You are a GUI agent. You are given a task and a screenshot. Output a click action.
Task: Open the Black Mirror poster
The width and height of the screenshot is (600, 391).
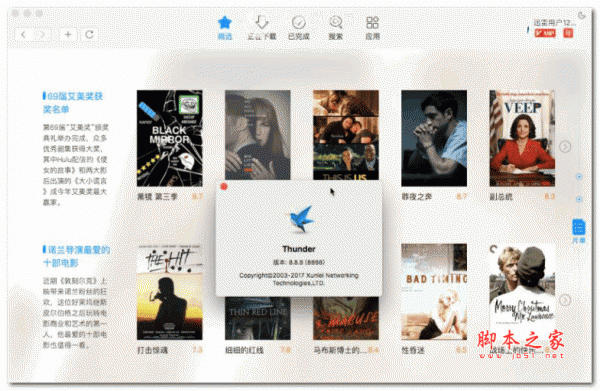(x=170, y=138)
